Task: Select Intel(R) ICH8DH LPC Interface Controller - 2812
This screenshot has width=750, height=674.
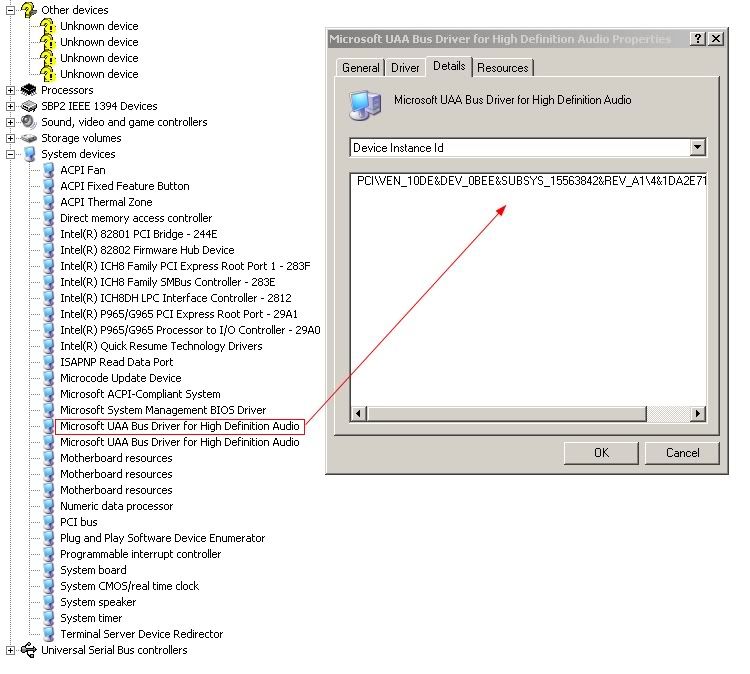Action: click(x=176, y=298)
